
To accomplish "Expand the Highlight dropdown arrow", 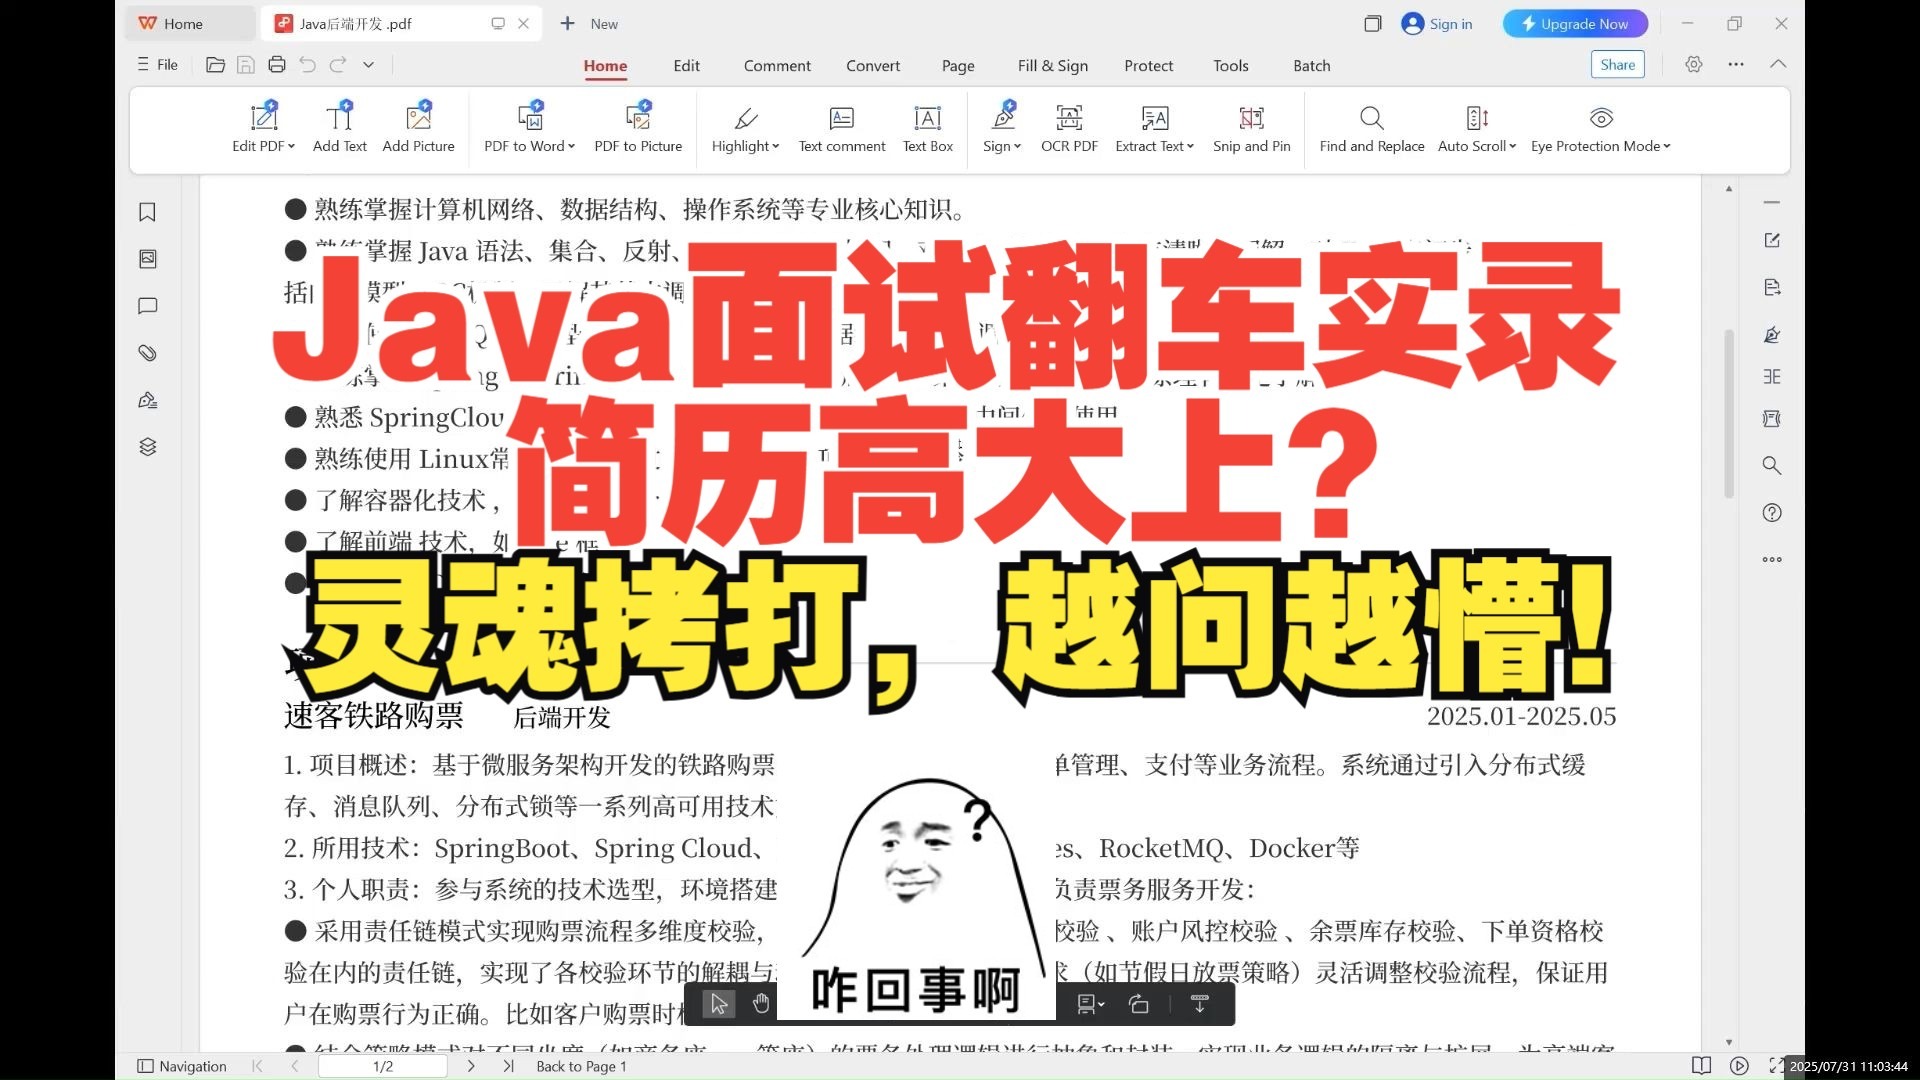I will (776, 147).
